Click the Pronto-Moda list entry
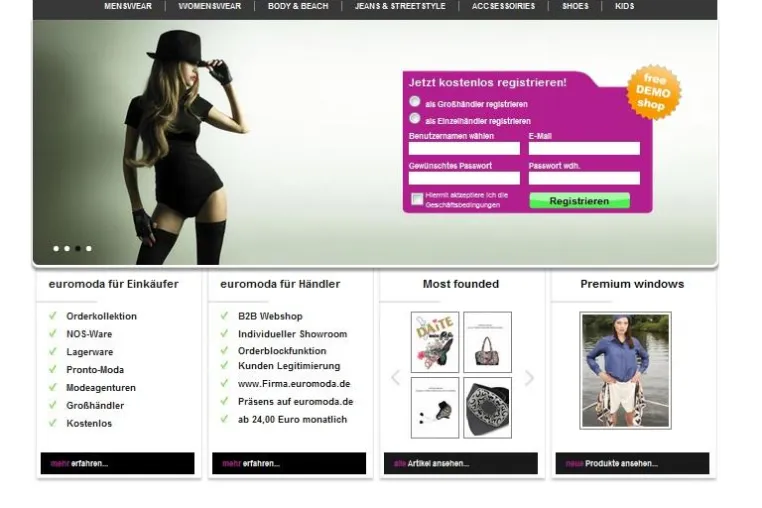 (95, 369)
